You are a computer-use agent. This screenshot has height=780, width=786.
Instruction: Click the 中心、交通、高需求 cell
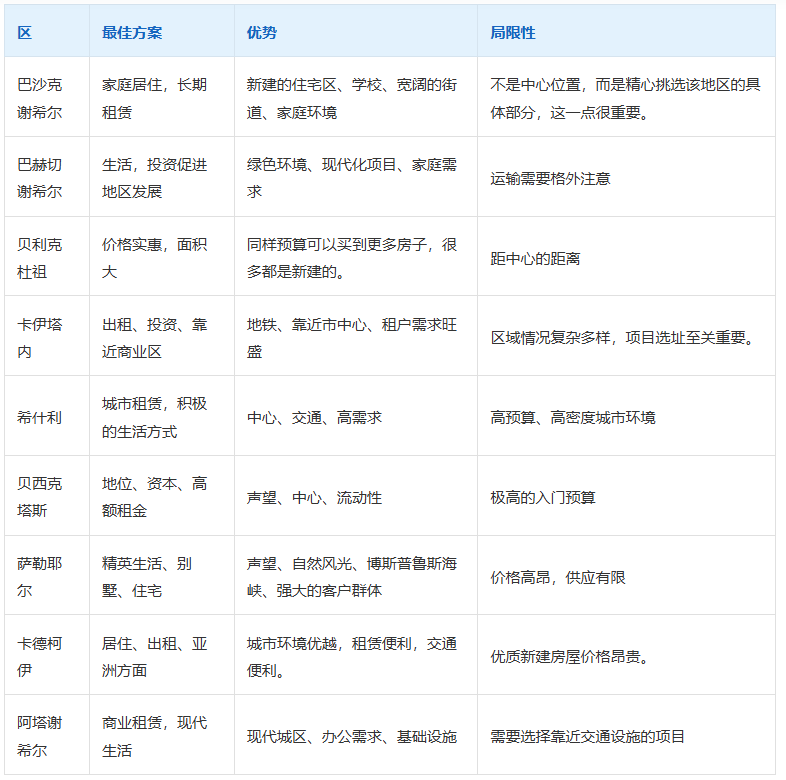point(356,416)
